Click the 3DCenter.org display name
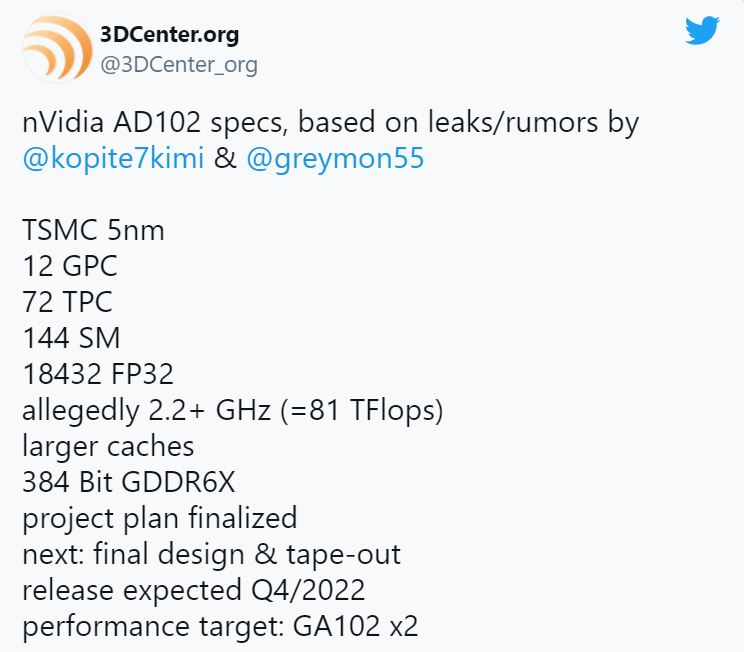 [169, 34]
